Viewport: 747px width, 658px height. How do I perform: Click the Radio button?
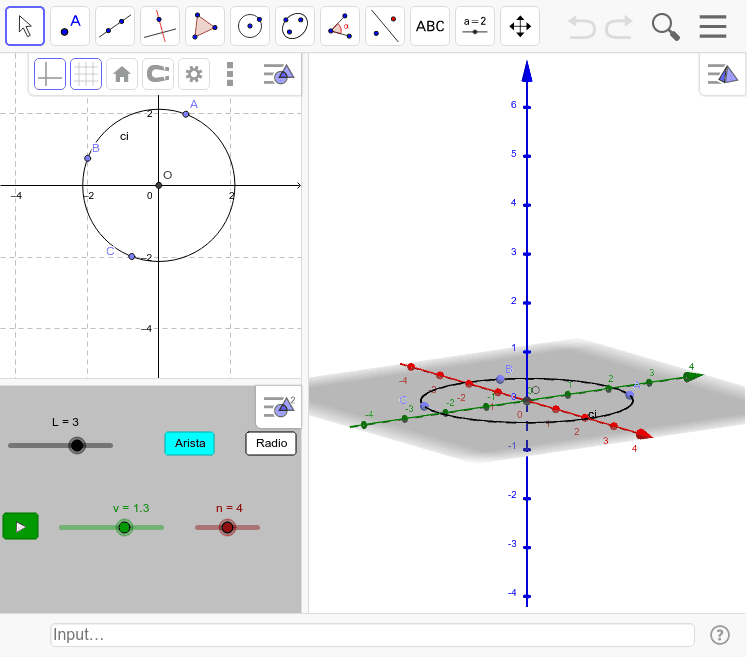pos(271,444)
